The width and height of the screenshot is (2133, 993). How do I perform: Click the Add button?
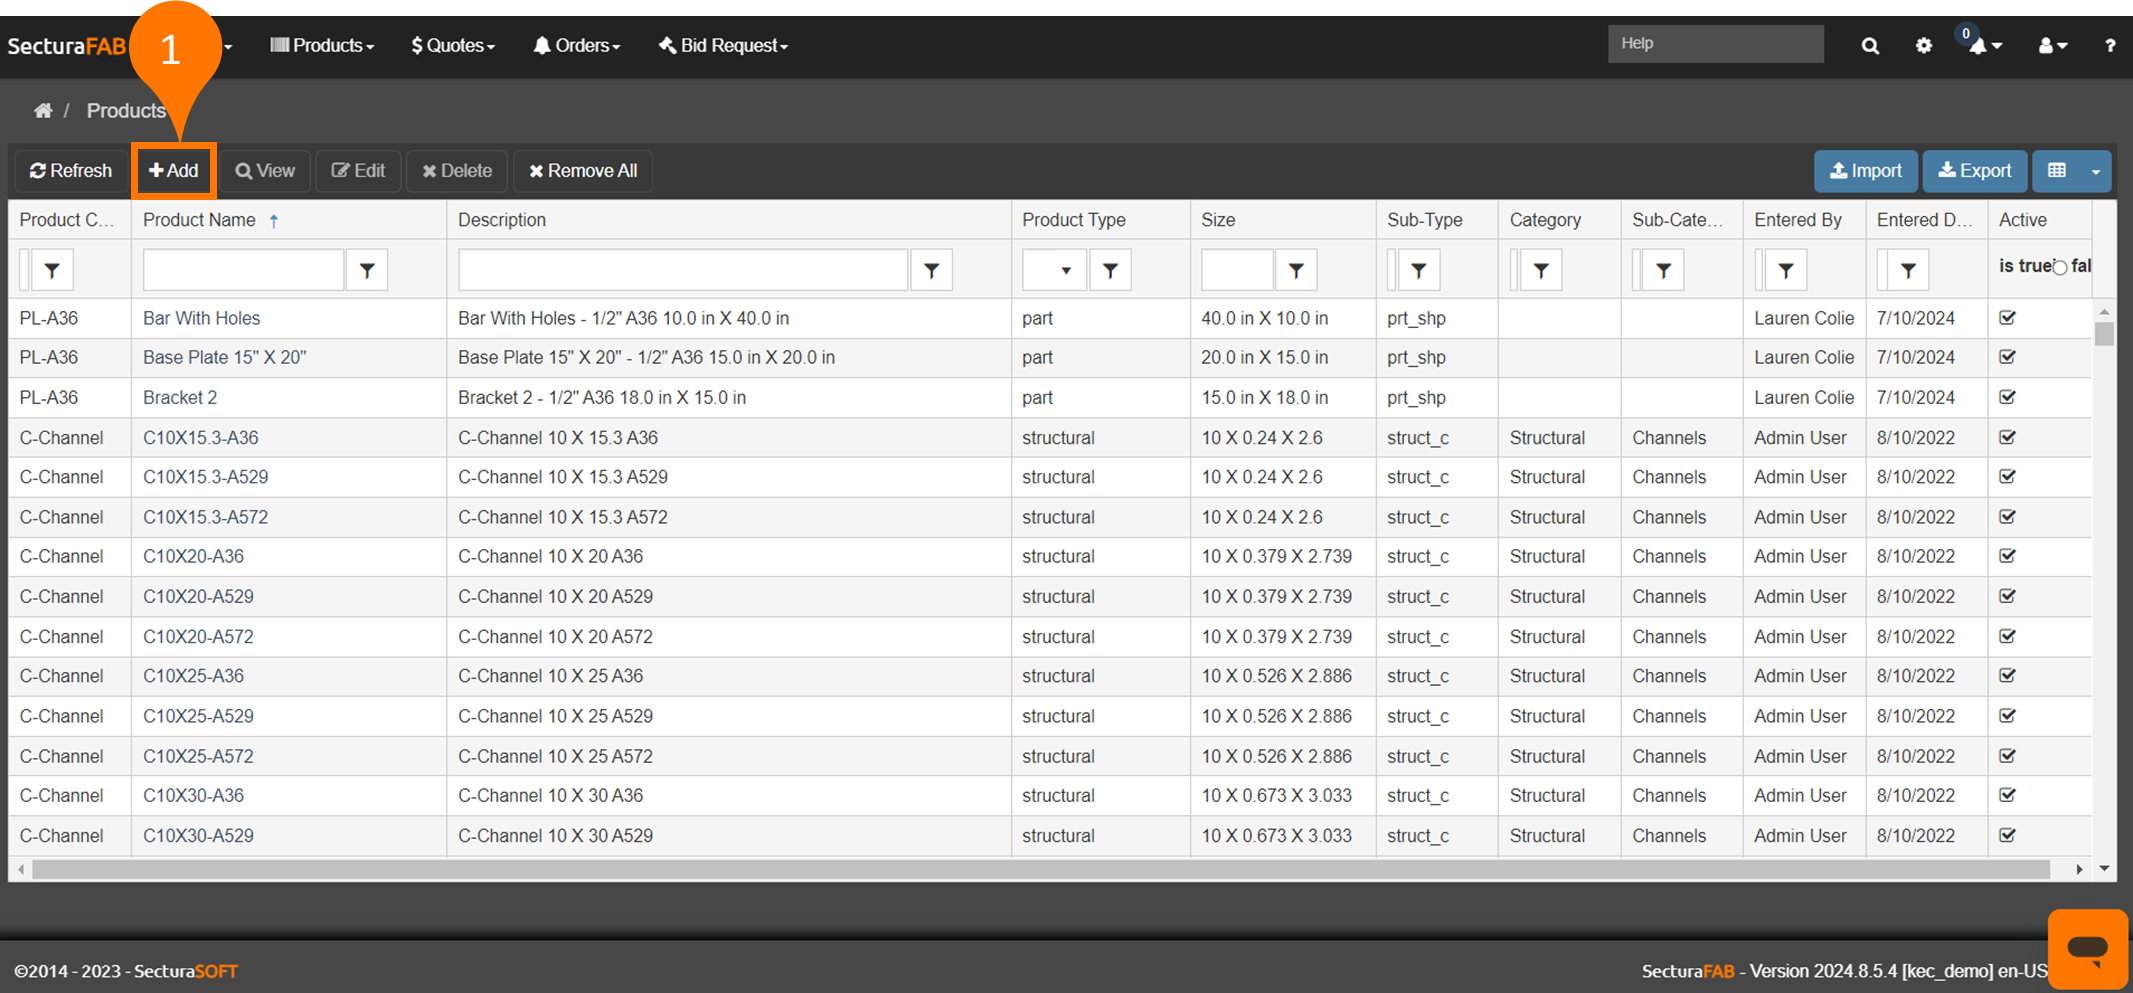[x=174, y=171]
